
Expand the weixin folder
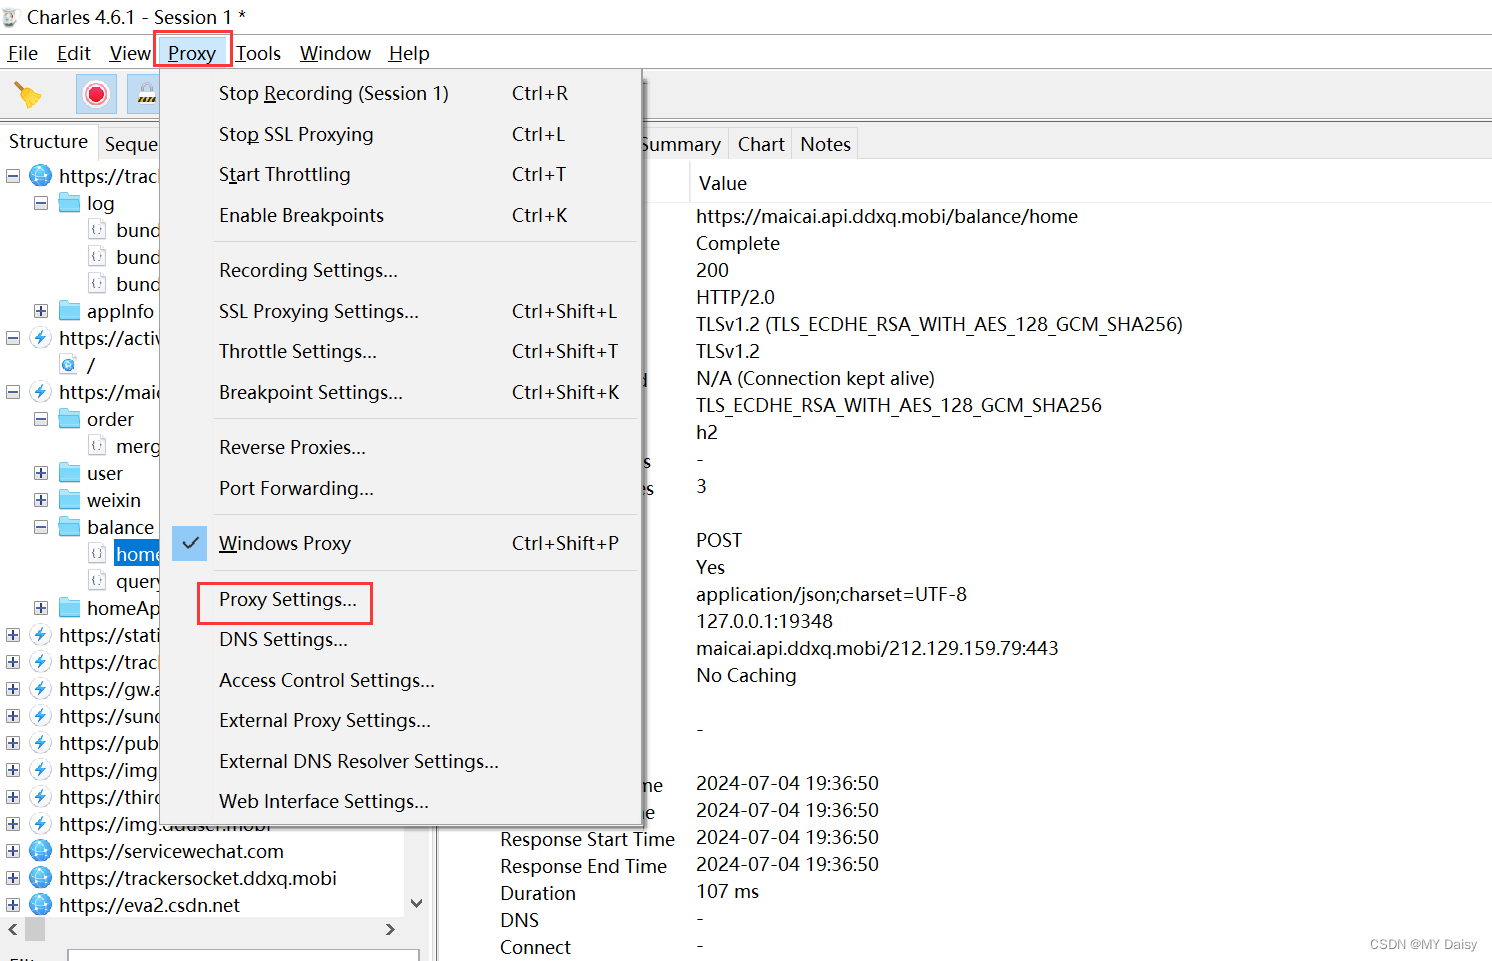pos(41,500)
